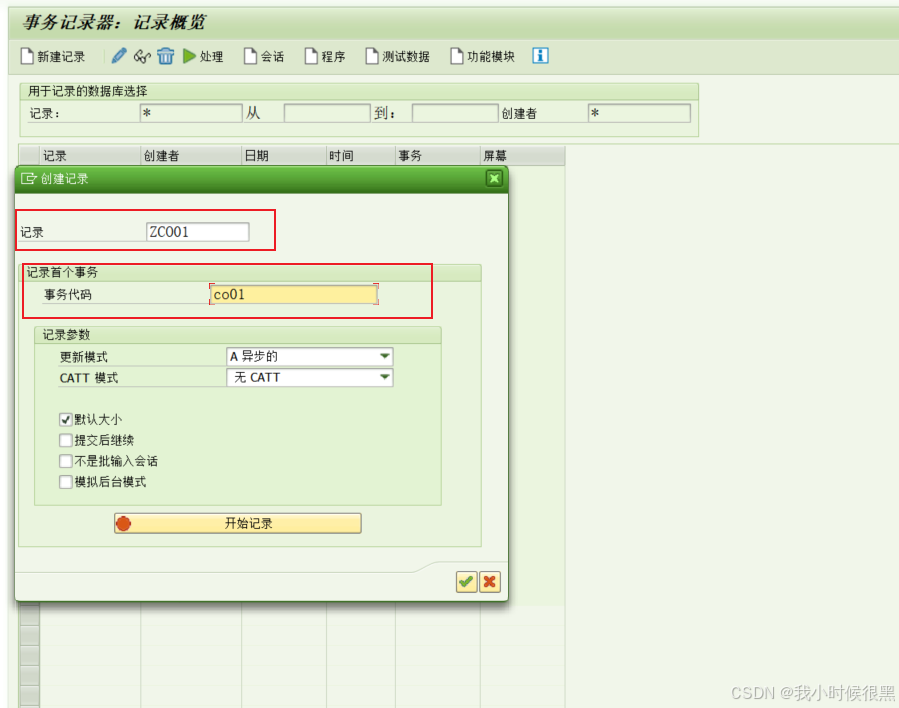This screenshot has width=899, height=708.
Task: Click the 事务 column header
Action: (438, 155)
